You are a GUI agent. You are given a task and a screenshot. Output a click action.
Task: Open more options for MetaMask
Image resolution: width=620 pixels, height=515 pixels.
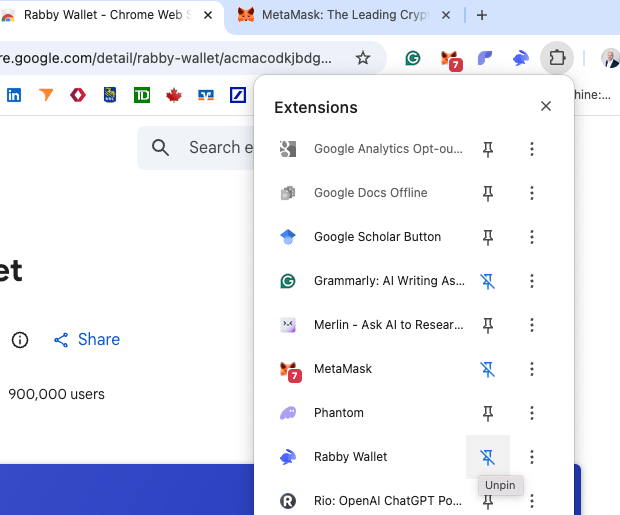532,369
